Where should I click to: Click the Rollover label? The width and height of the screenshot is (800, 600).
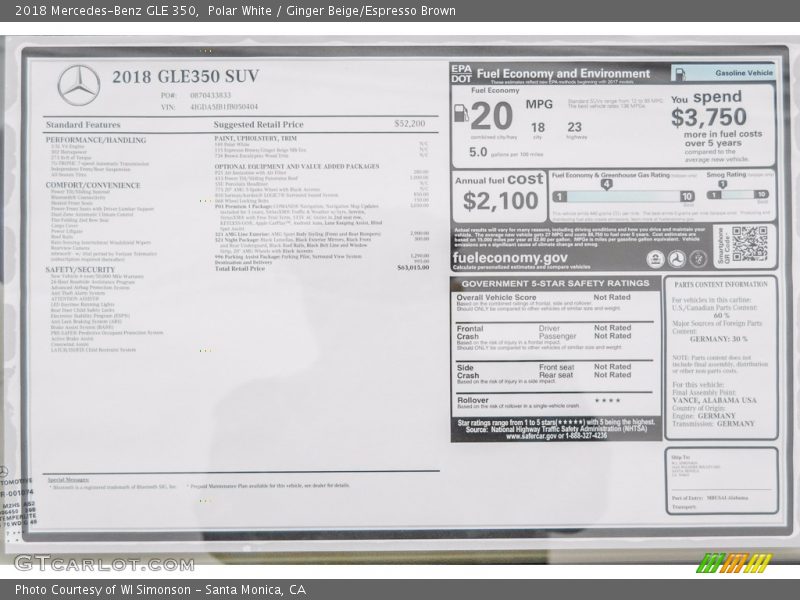click(472, 401)
